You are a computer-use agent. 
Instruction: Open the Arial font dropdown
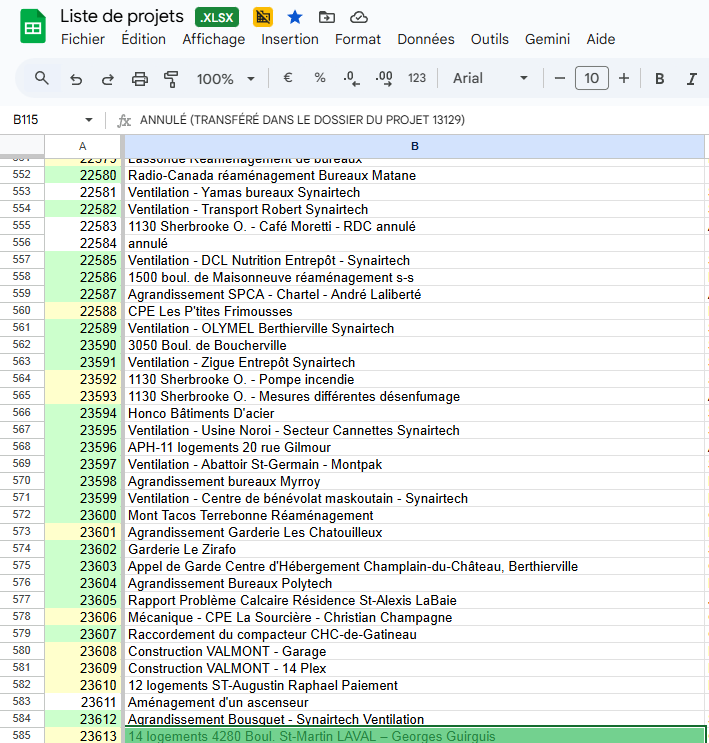(x=490, y=78)
